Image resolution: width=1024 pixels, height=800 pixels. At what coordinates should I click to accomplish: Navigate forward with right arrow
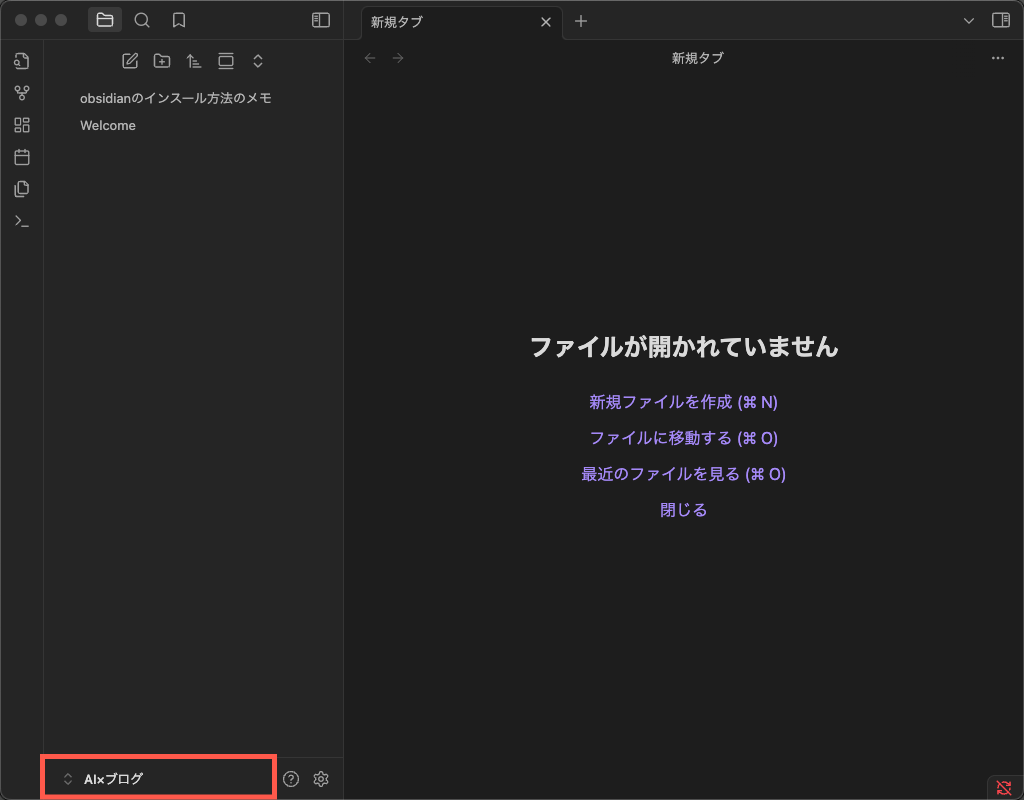coord(398,58)
